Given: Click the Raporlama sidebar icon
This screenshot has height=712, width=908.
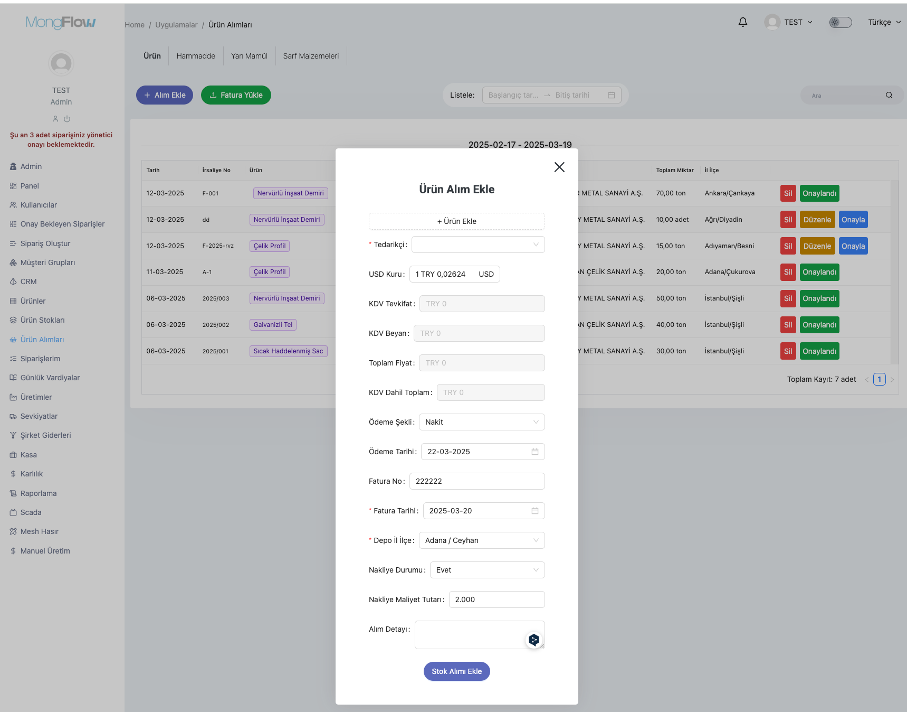Looking at the screenshot, I should [x=13, y=493].
